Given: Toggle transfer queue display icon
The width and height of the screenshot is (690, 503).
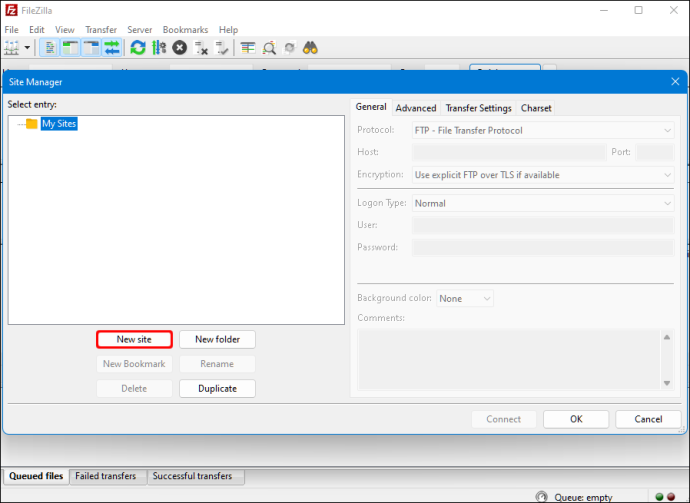Looking at the screenshot, I should pyautogui.click(x=112, y=48).
